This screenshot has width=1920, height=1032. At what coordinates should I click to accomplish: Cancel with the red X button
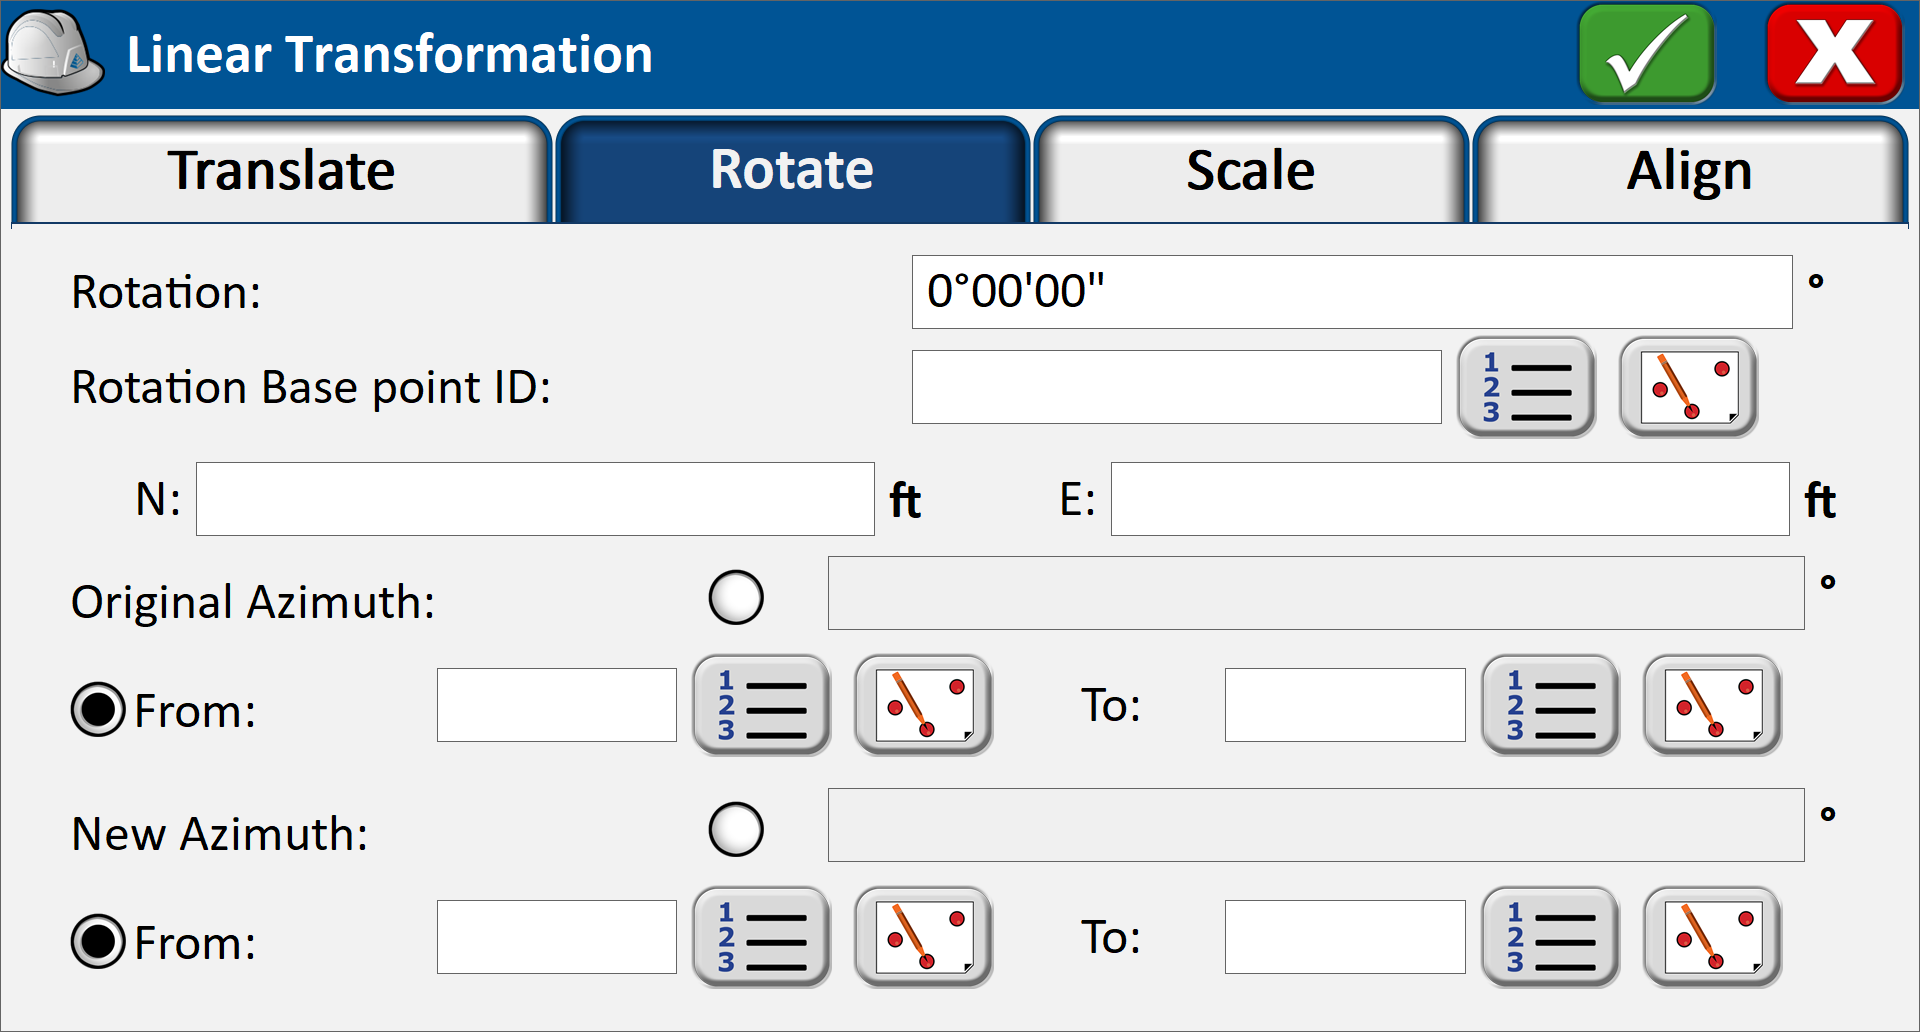1834,54
